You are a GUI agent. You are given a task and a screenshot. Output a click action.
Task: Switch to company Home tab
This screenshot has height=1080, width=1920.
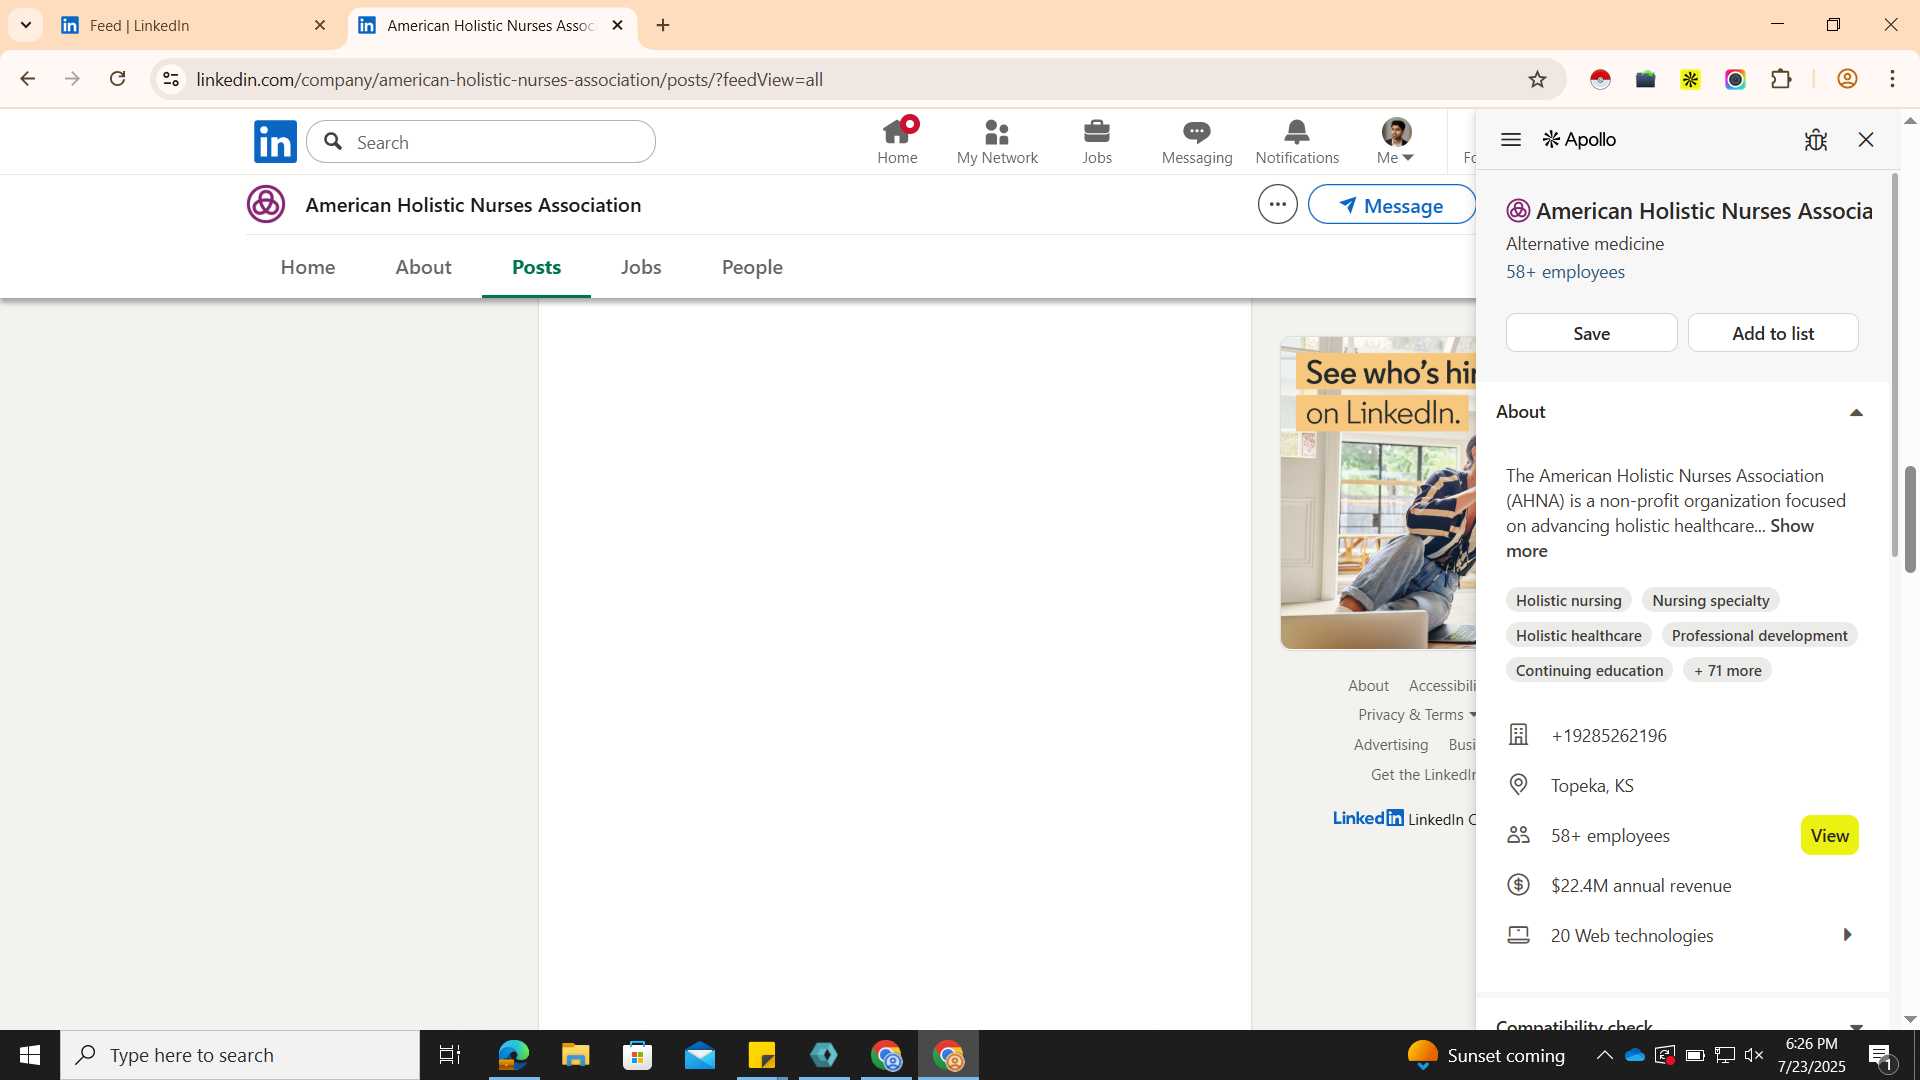tap(308, 267)
